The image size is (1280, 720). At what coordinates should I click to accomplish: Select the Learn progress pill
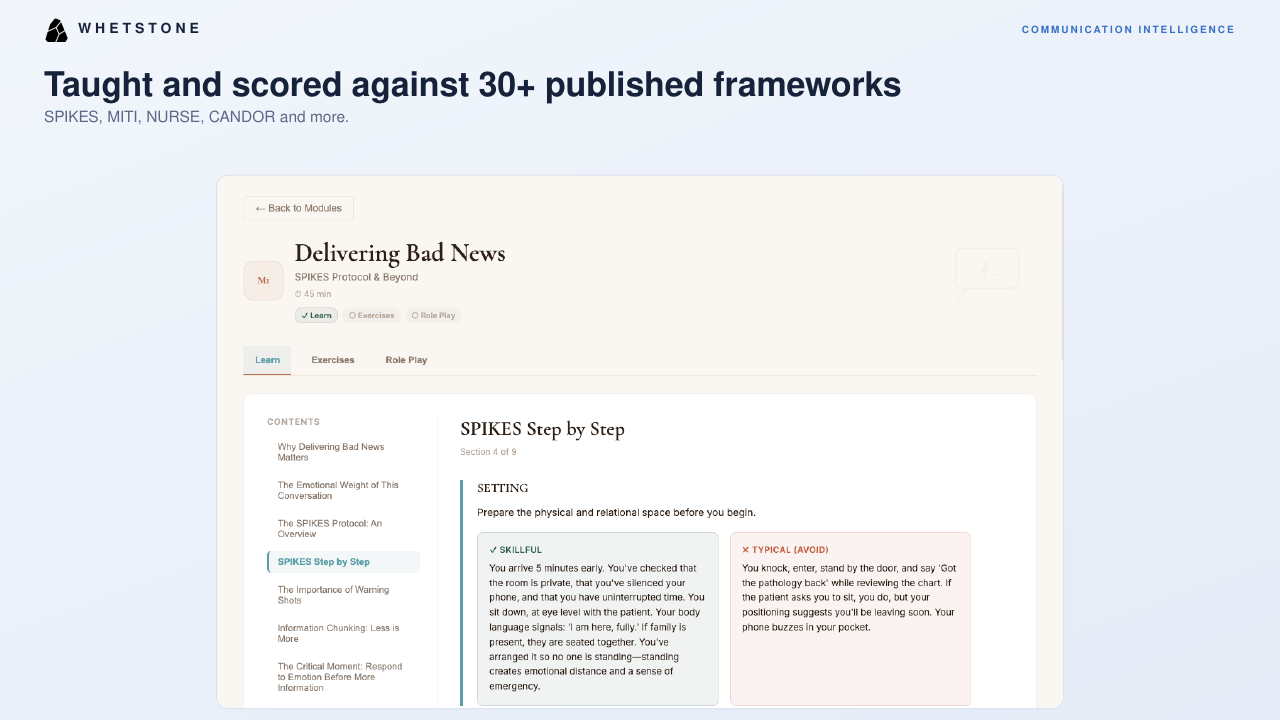[316, 315]
